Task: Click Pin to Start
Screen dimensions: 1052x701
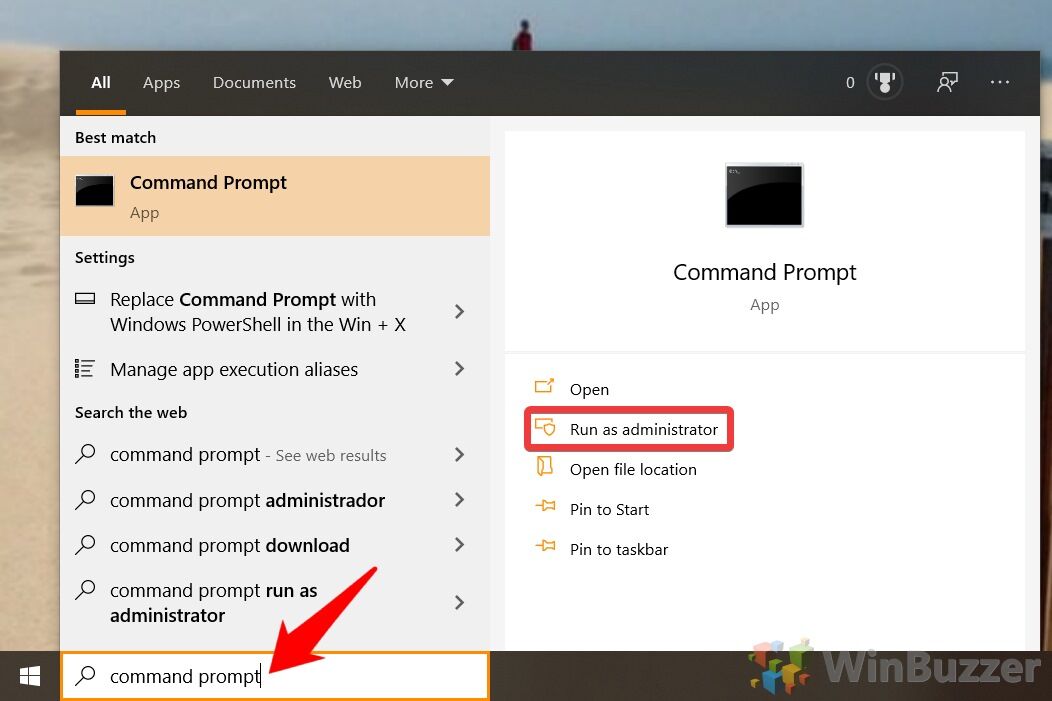Action: pyautogui.click(x=610, y=509)
